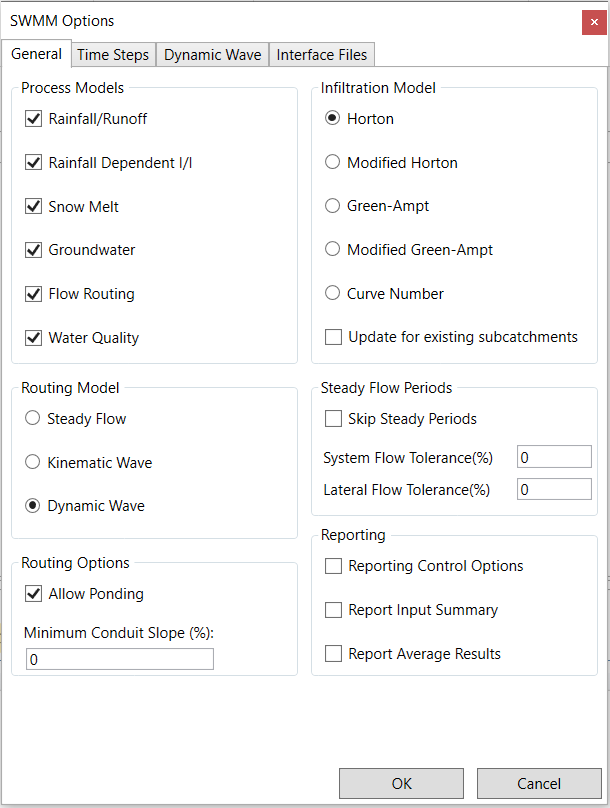This screenshot has height=808, width=610.
Task: Toggle the Snow Melt checkbox
Action: click(34, 207)
